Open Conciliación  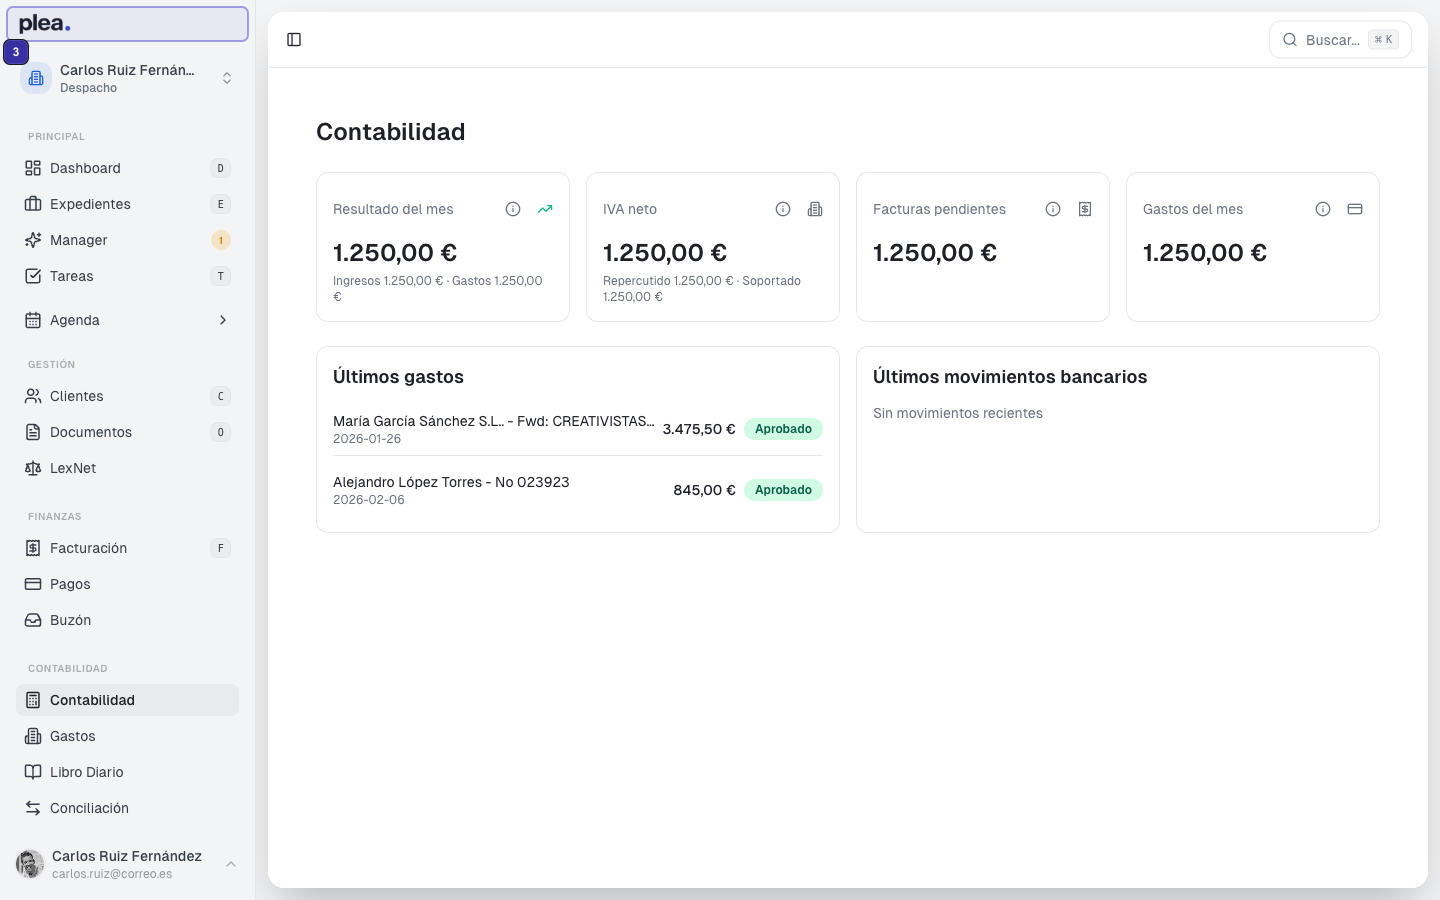pos(127,808)
